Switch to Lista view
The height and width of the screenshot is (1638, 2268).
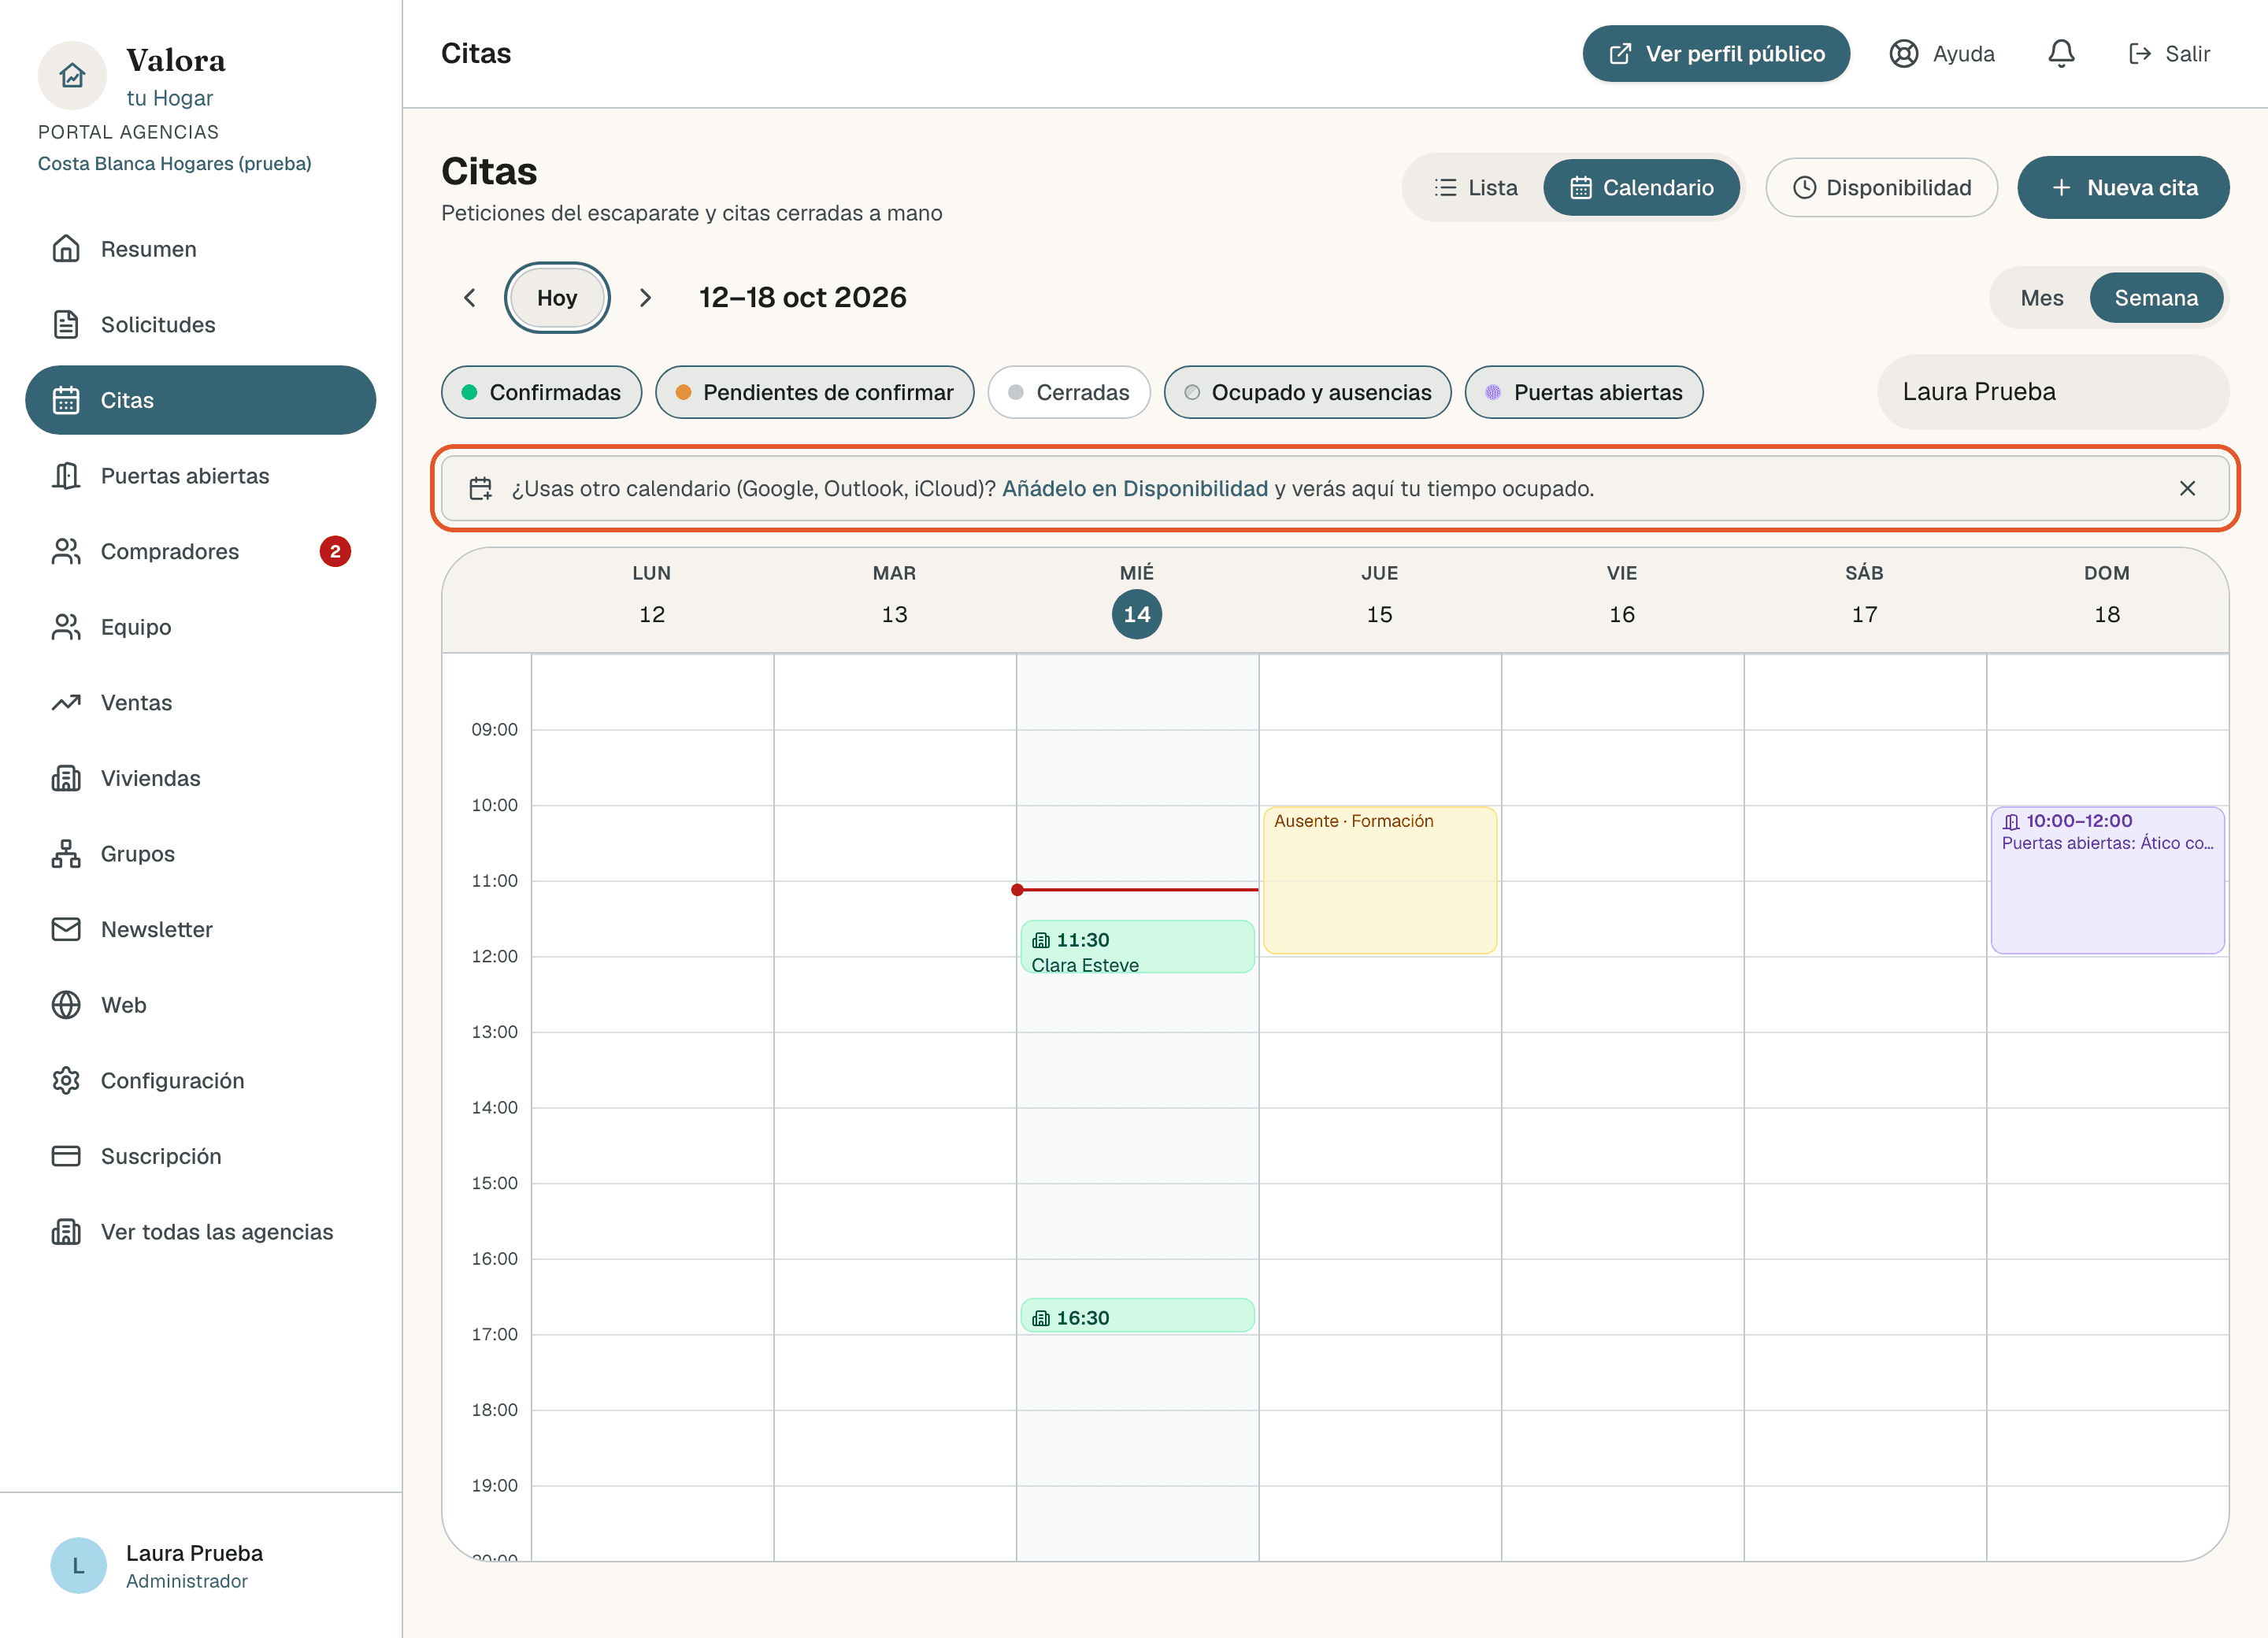(1476, 188)
